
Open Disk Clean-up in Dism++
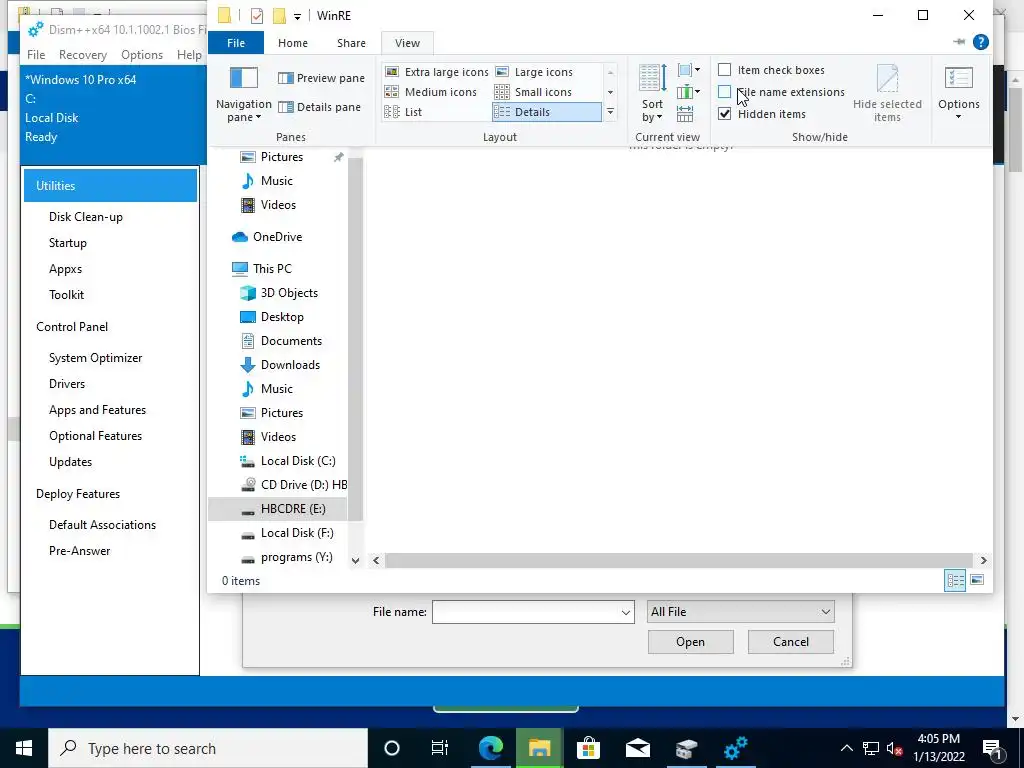(86, 217)
